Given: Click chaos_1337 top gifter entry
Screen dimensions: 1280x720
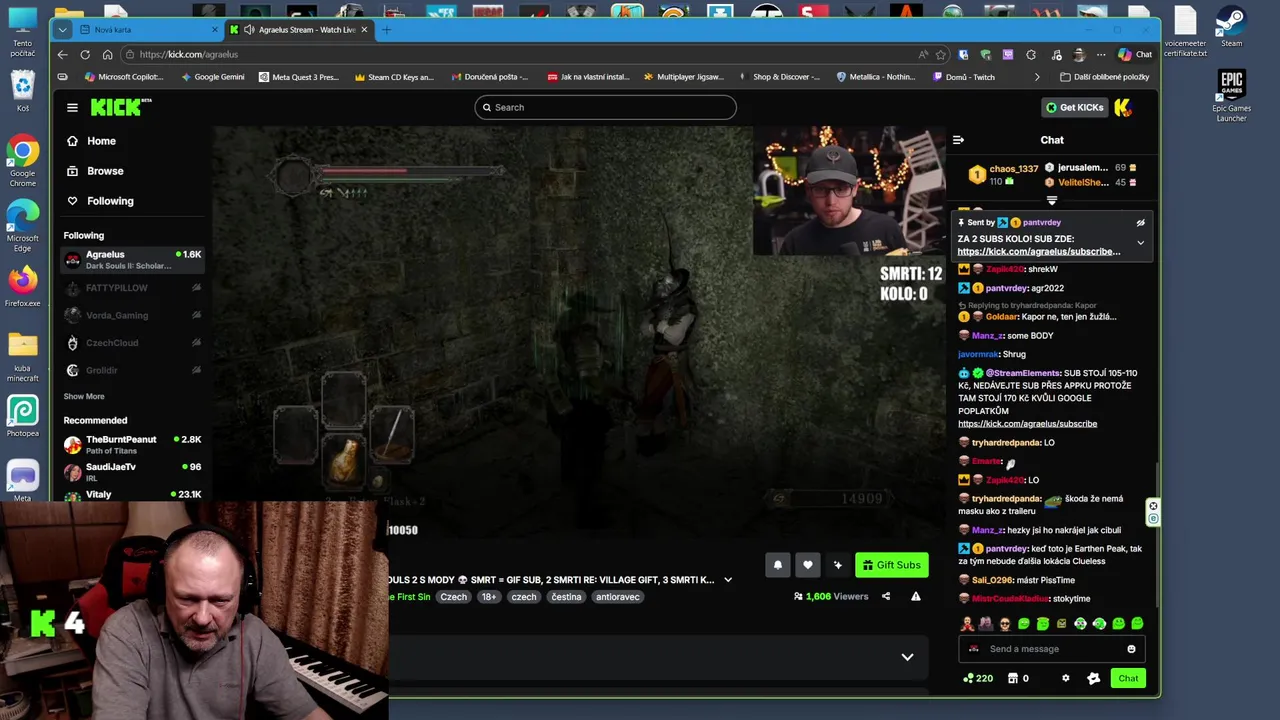Looking at the screenshot, I should (1004, 175).
